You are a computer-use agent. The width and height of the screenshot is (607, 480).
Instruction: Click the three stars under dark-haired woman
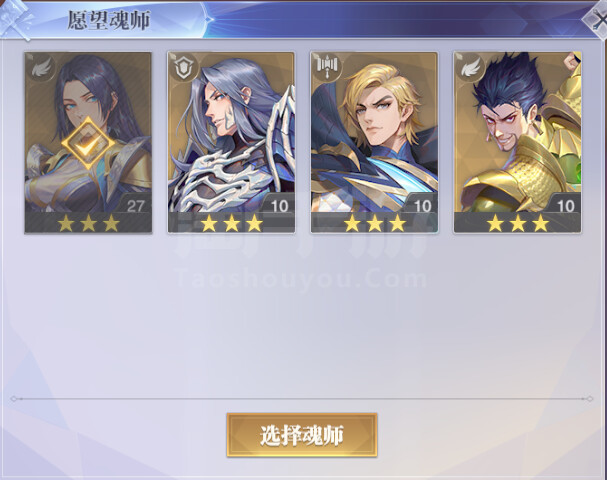pyautogui.click(x=88, y=223)
